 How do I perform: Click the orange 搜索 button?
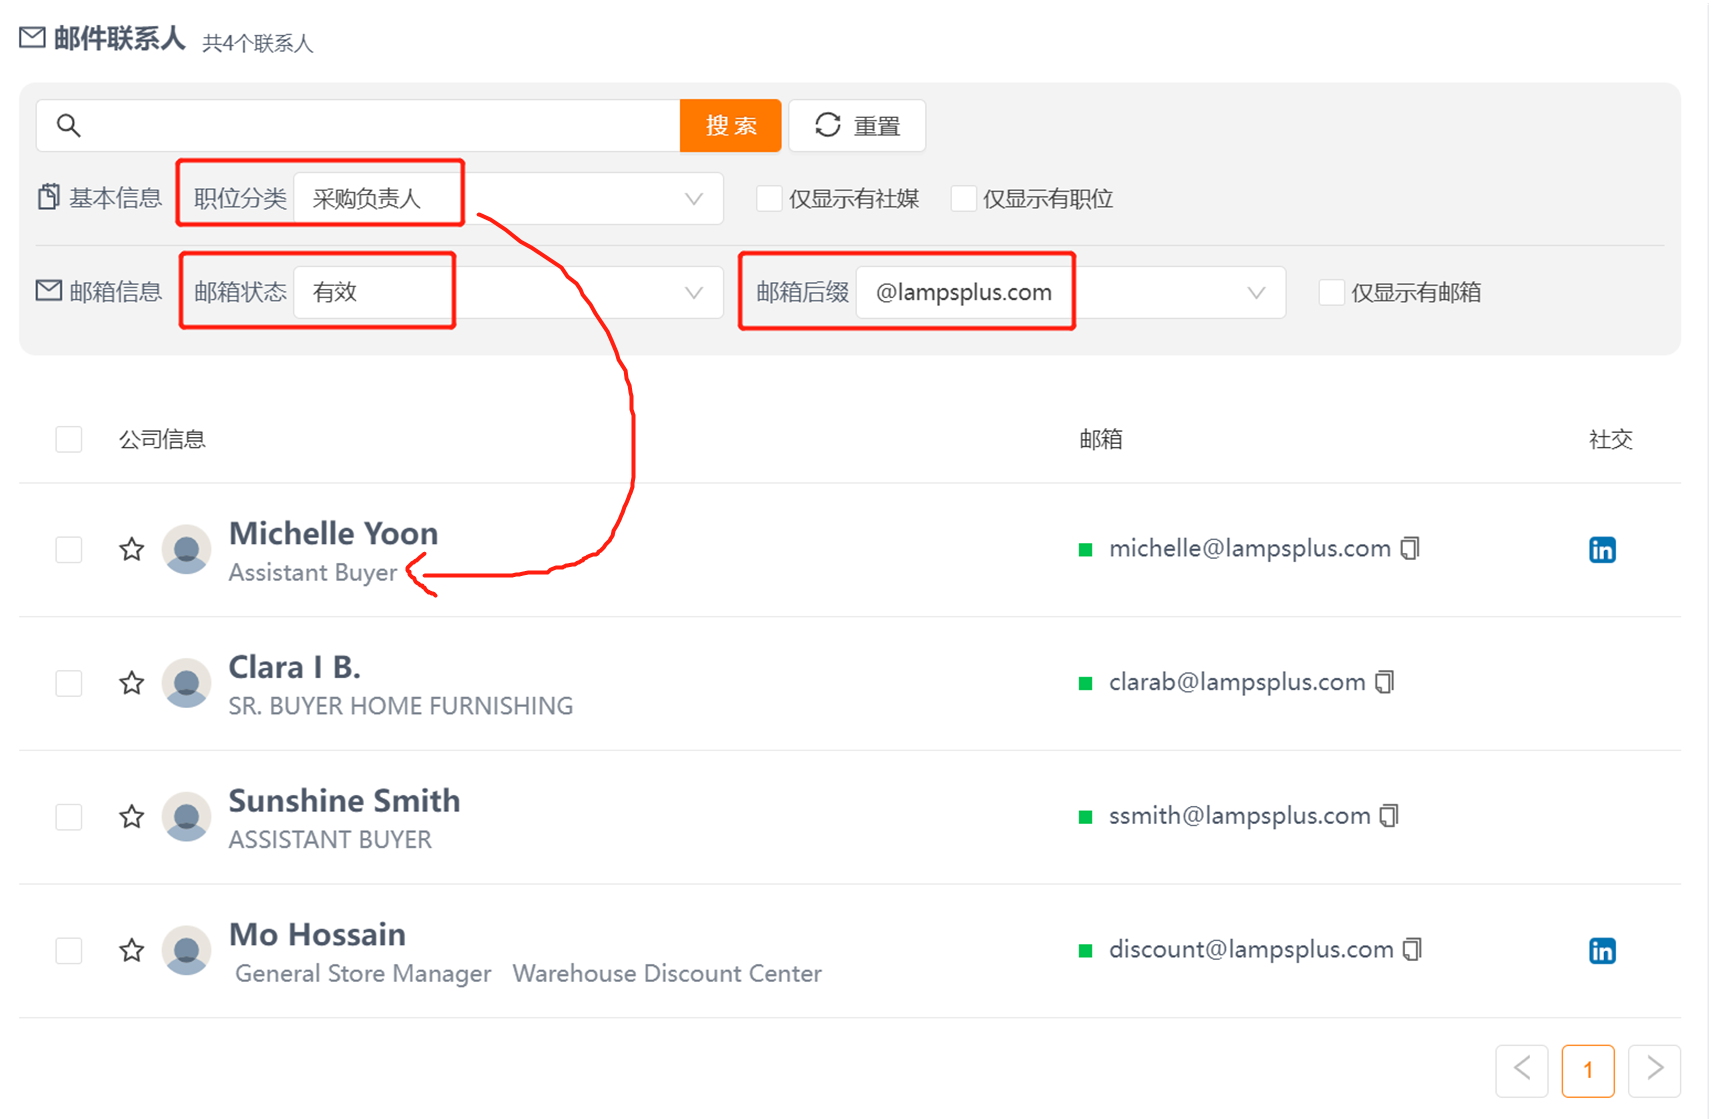(x=730, y=125)
